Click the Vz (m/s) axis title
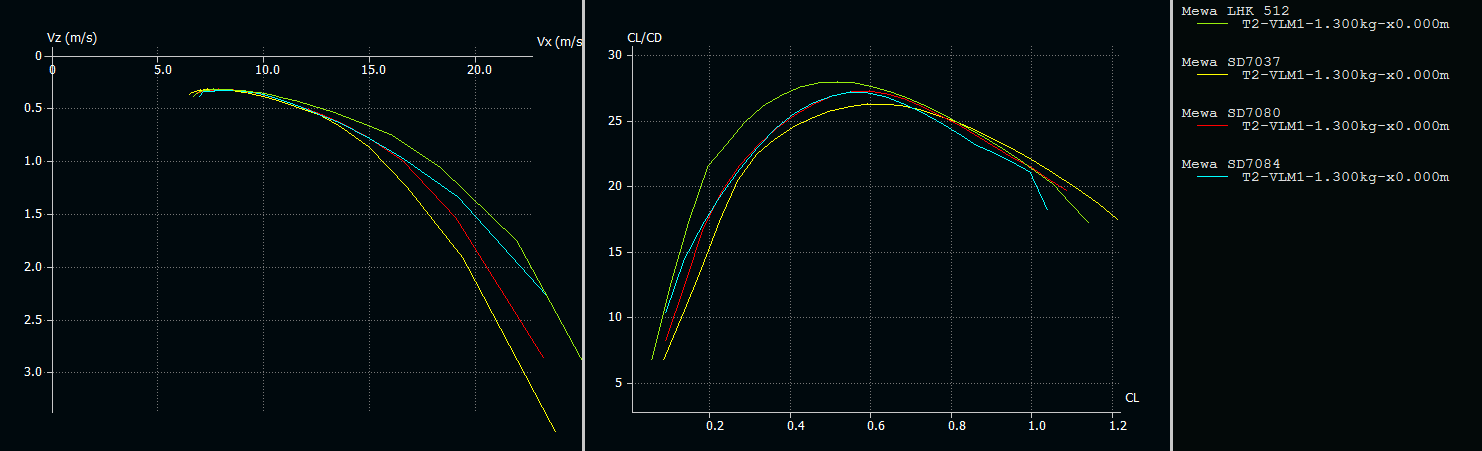Screen dimensions: 1482x451 72,38
